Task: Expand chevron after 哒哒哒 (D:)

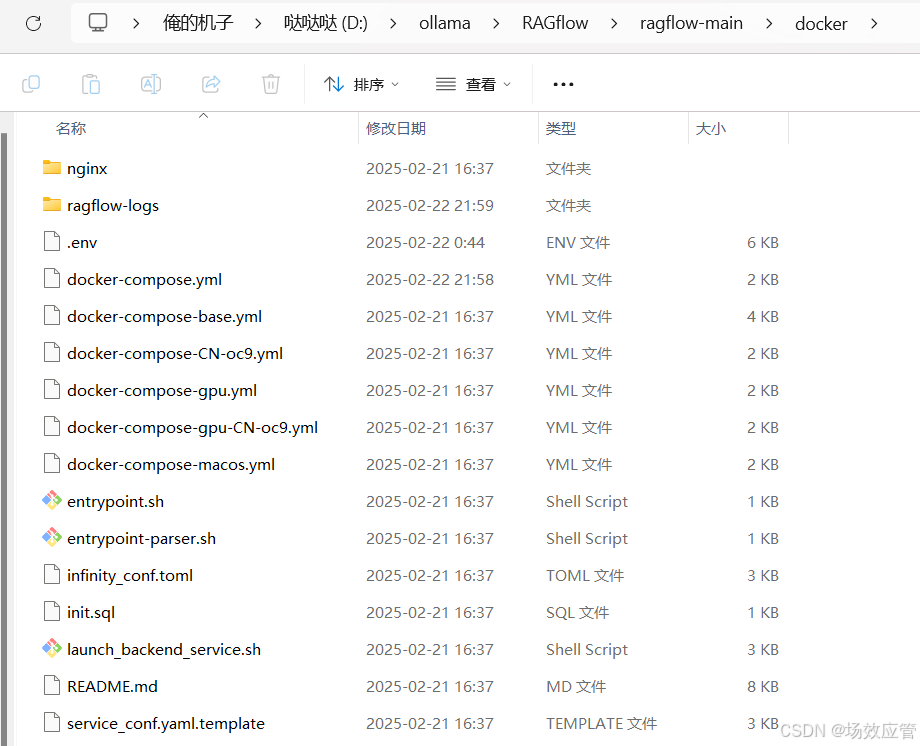Action: pyautogui.click(x=393, y=23)
